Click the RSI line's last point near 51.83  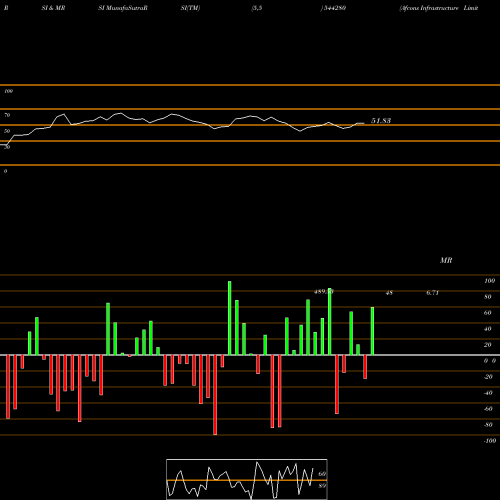coord(363,123)
